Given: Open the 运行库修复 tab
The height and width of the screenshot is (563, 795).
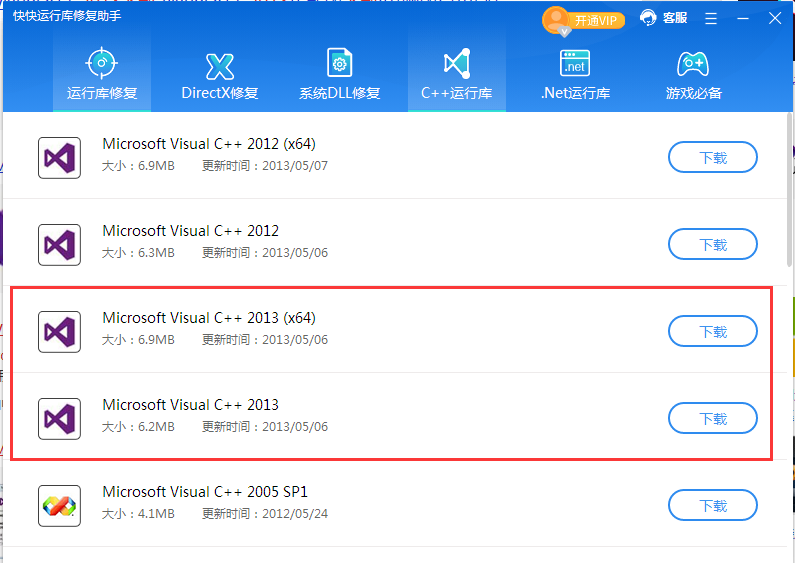Looking at the screenshot, I should point(102,73).
